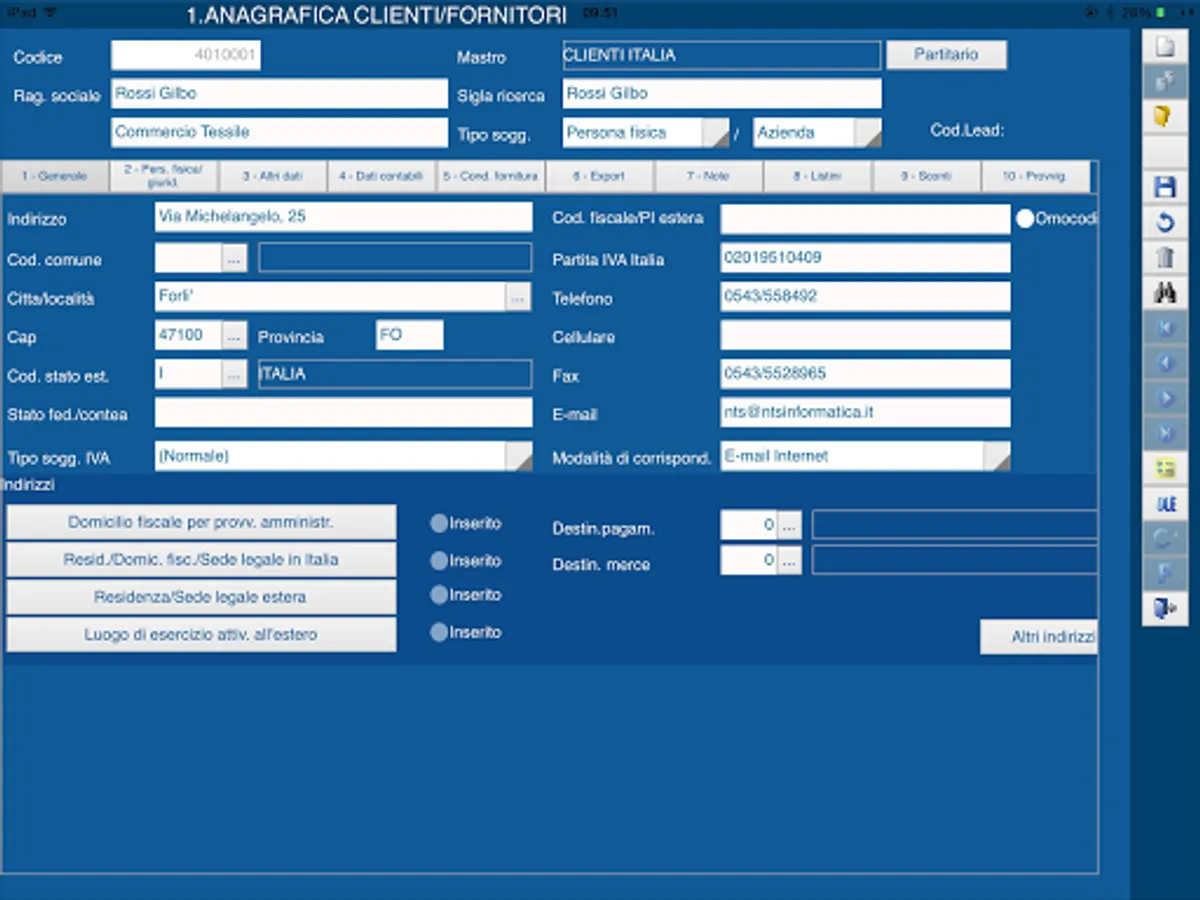The width and height of the screenshot is (1200, 900).
Task: Exit using the door icon
Action: (x=1164, y=609)
